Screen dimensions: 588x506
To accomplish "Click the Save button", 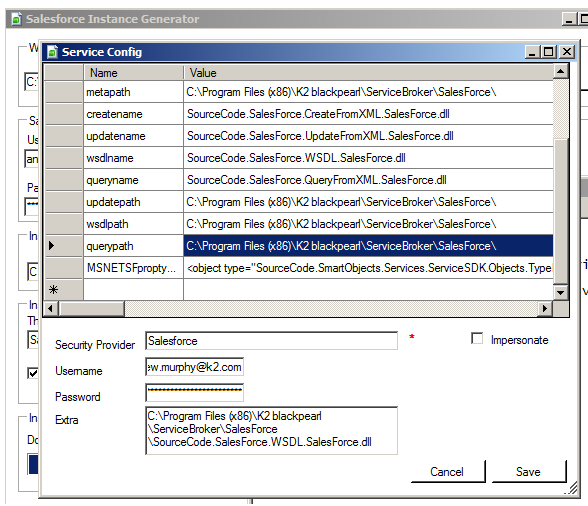I will (x=529, y=471).
